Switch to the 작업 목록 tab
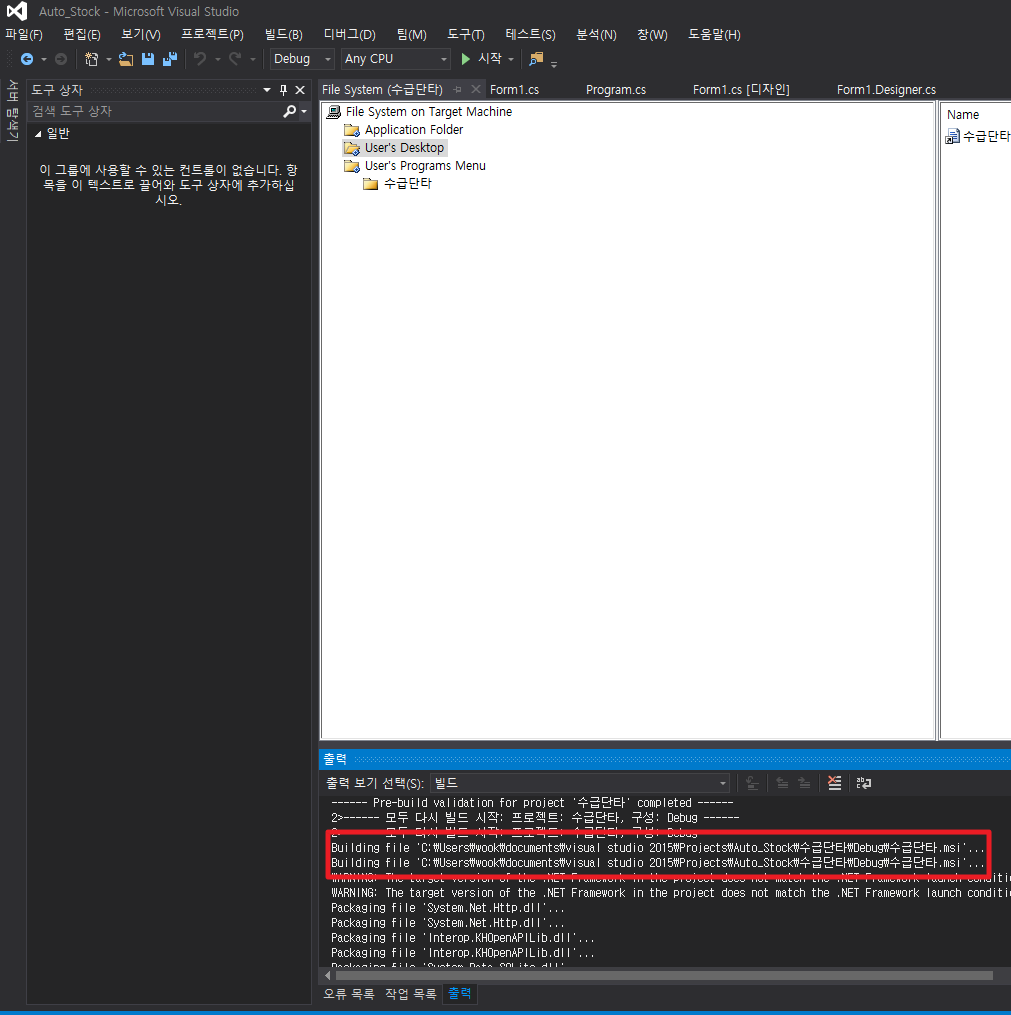This screenshot has height=1015, width=1011. (x=410, y=994)
